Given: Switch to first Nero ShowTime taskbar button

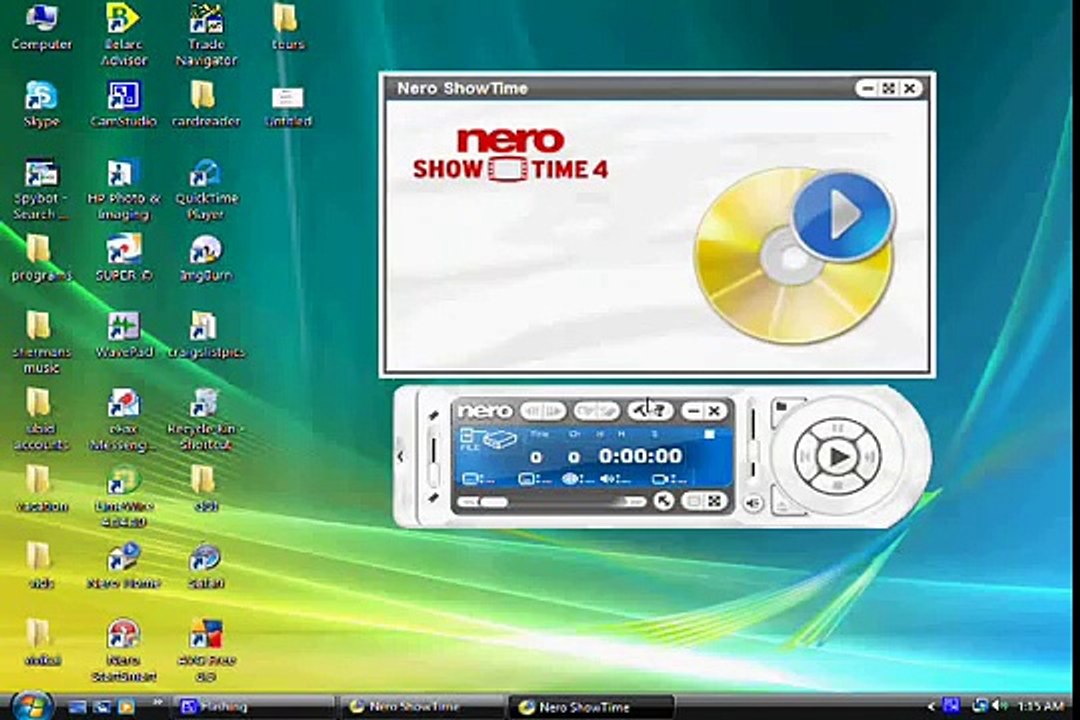Looking at the screenshot, I should 422,706.
